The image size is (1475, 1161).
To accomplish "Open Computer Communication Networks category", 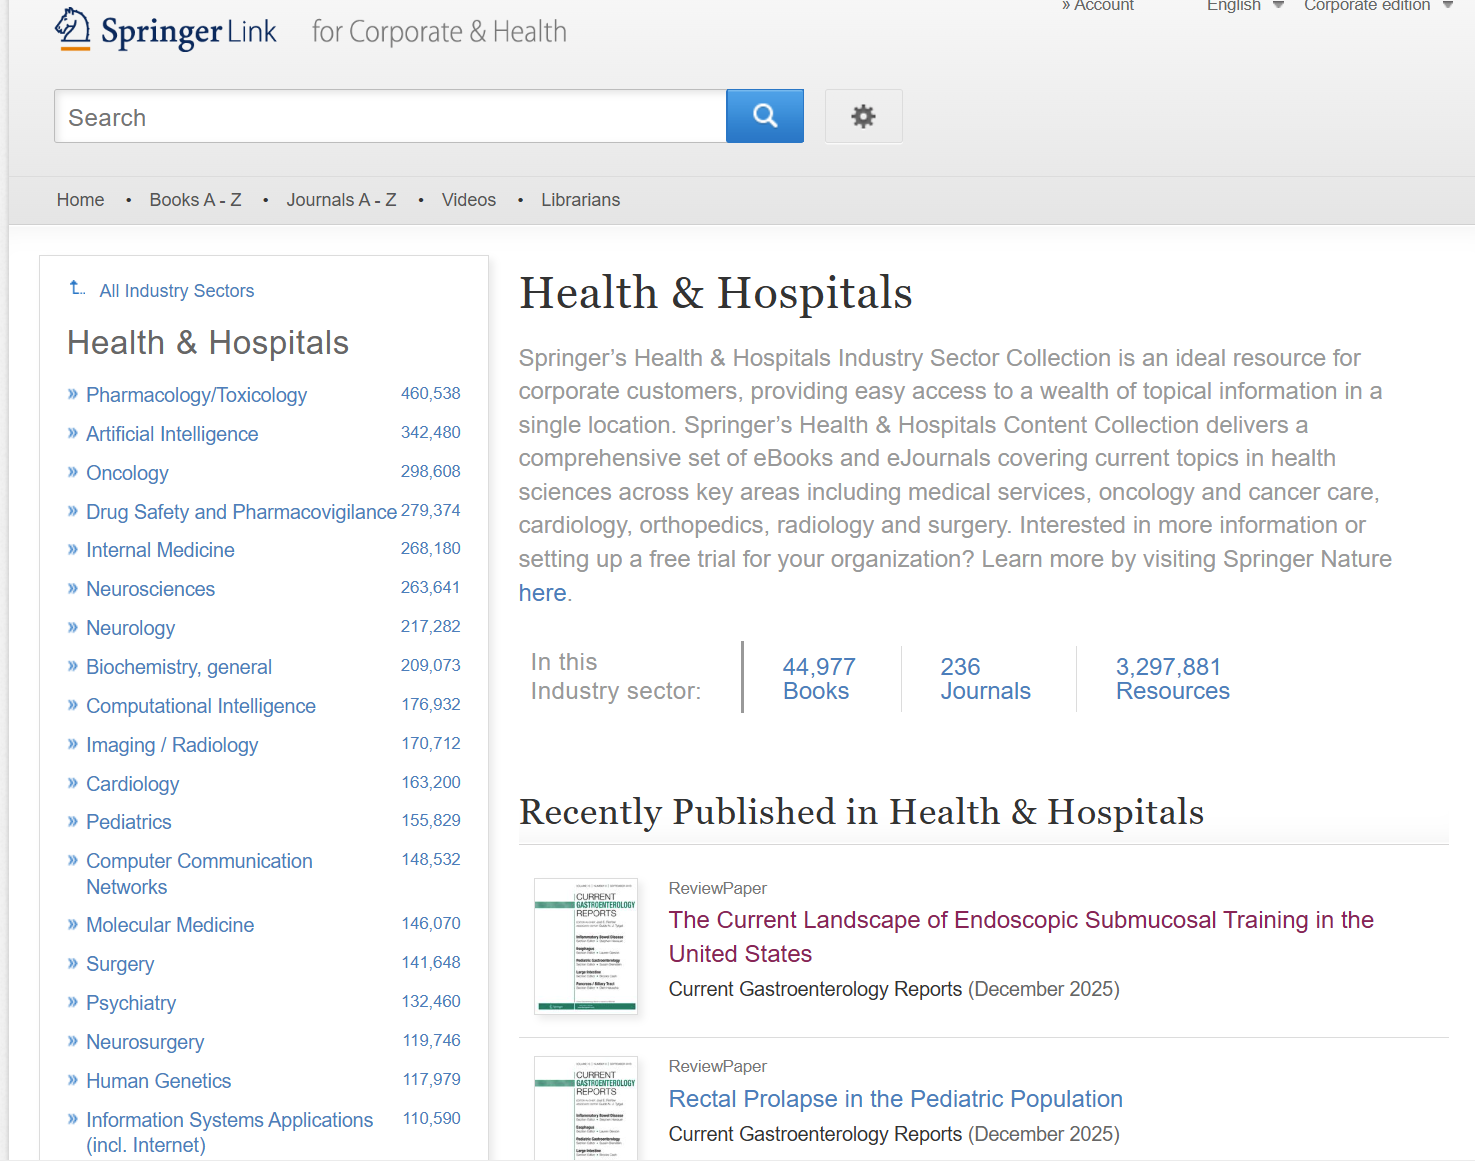I will pyautogui.click(x=199, y=874).
